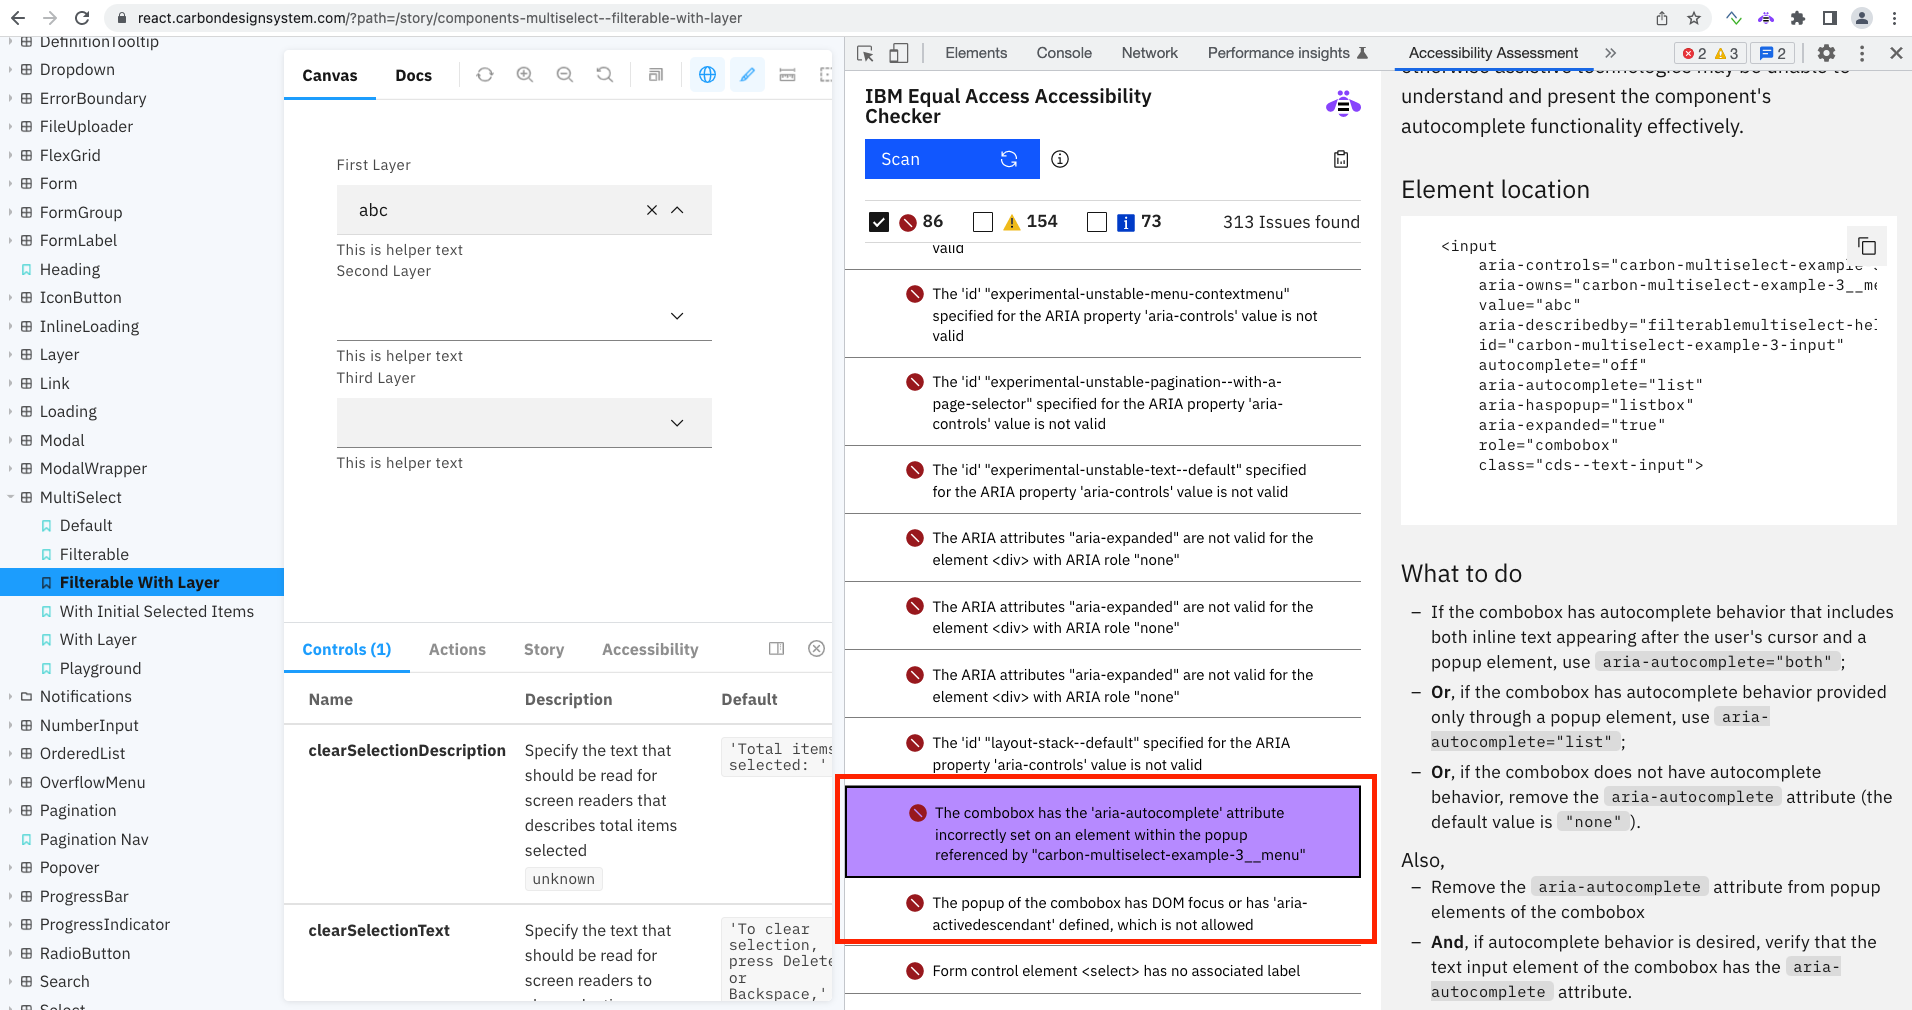The width and height of the screenshot is (1912, 1010).
Task: Open the Change viewport size icon
Action: click(x=655, y=75)
